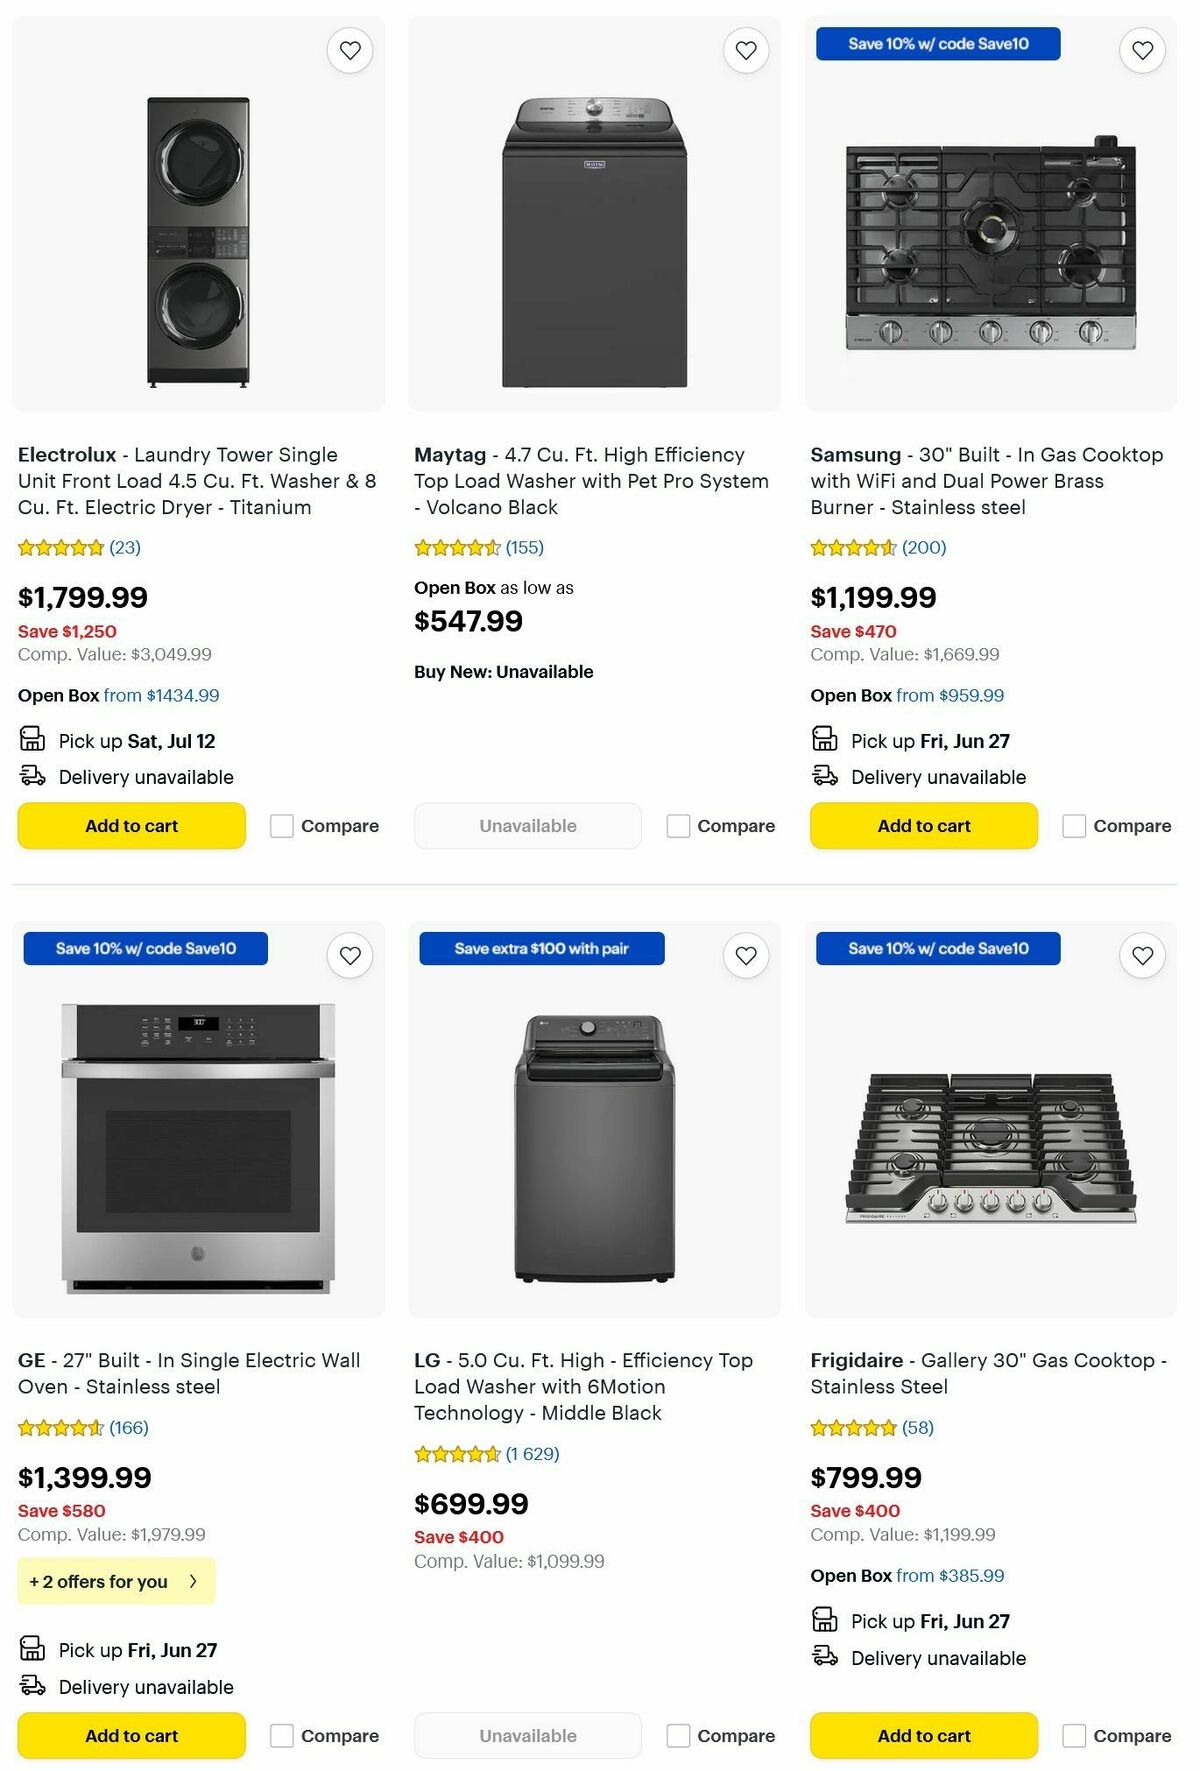The width and height of the screenshot is (1200, 1771).
Task: Click the delivery truck icon under the Frigidaire cooktop
Action: click(x=825, y=1657)
